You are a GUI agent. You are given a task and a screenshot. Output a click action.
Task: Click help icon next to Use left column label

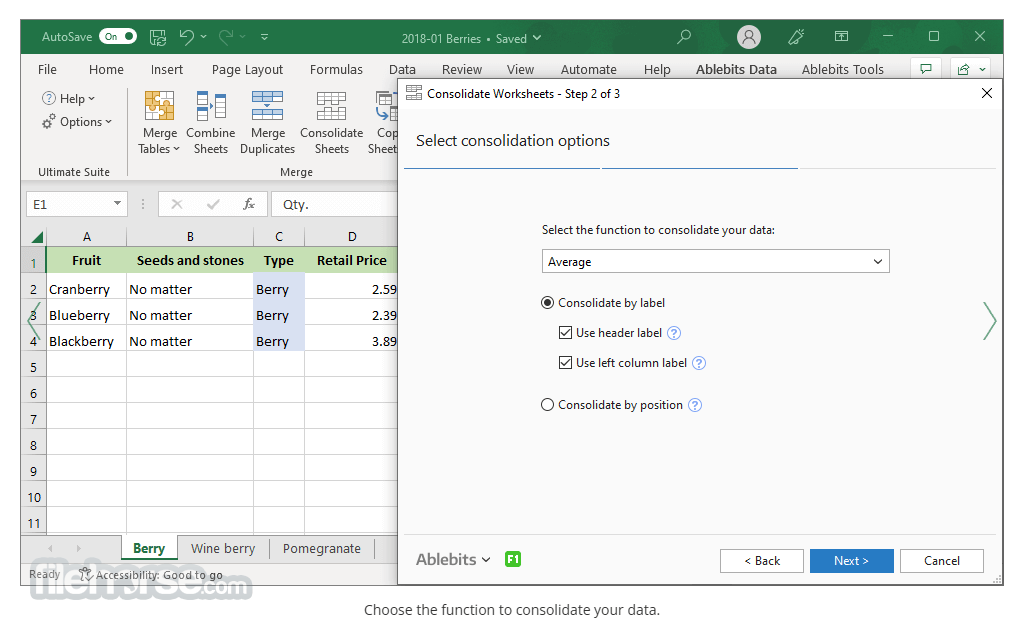pos(699,363)
